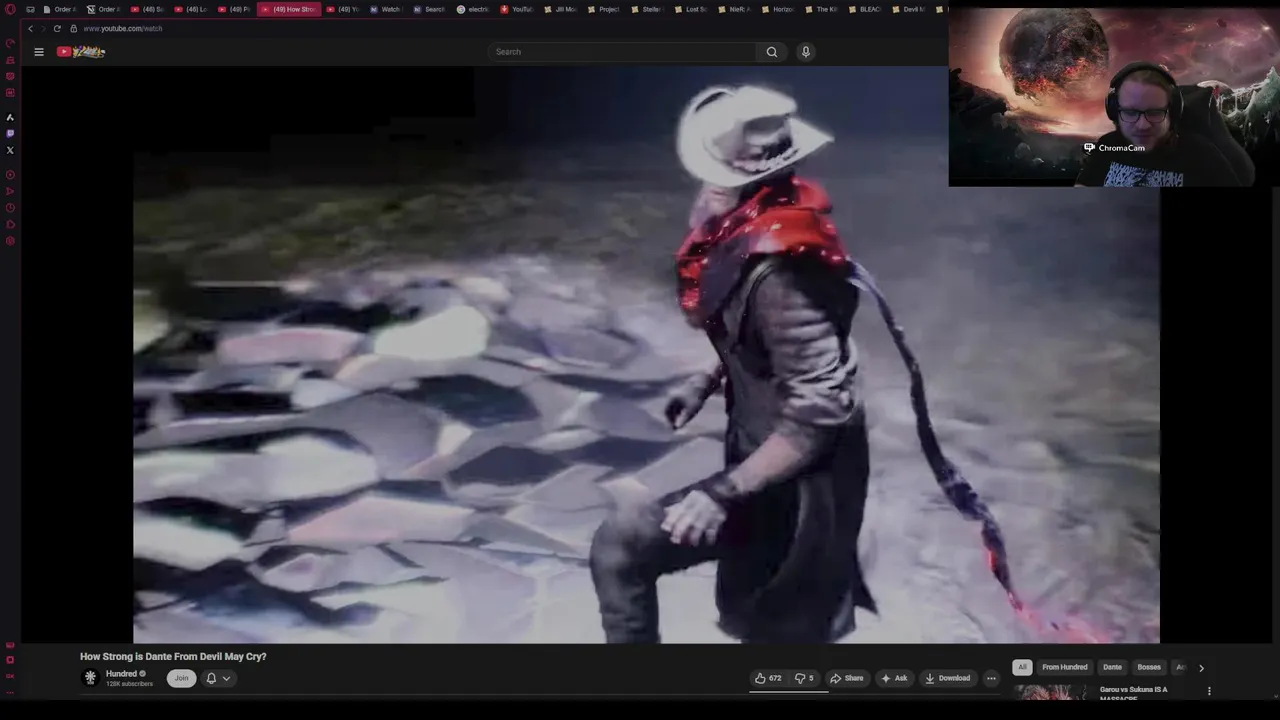This screenshot has width=1280, height=720.
Task: Switch to the 'electric' Google tab
Action: pyautogui.click(x=474, y=9)
